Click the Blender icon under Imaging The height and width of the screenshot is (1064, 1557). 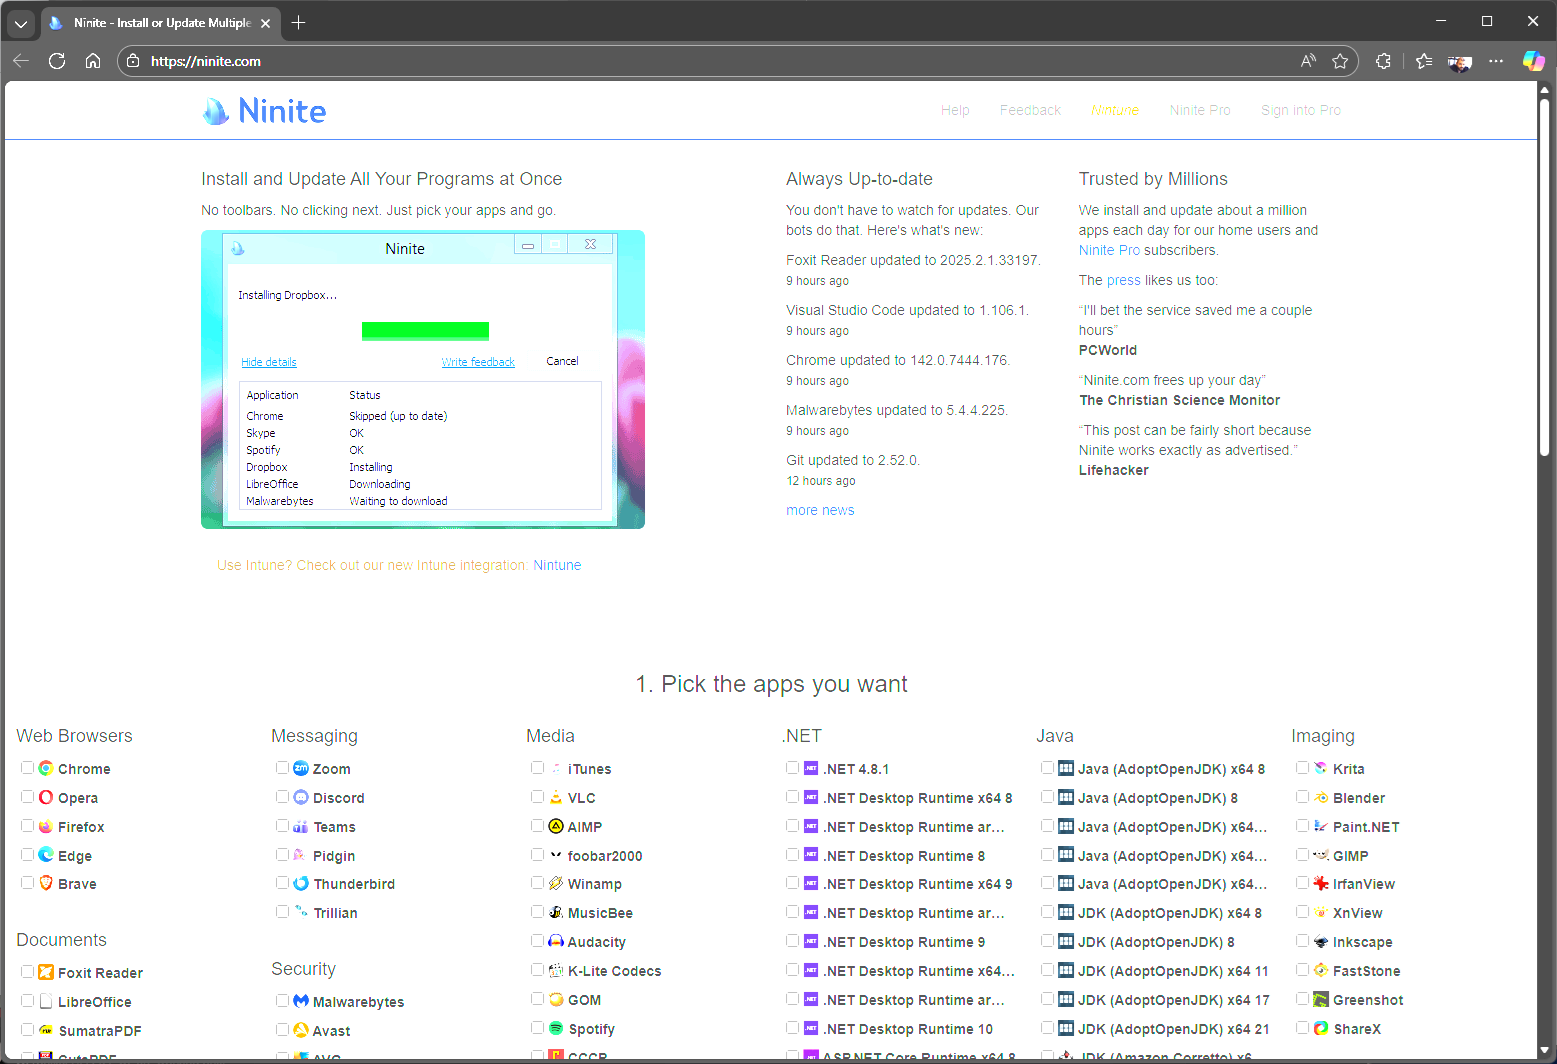click(x=1322, y=797)
